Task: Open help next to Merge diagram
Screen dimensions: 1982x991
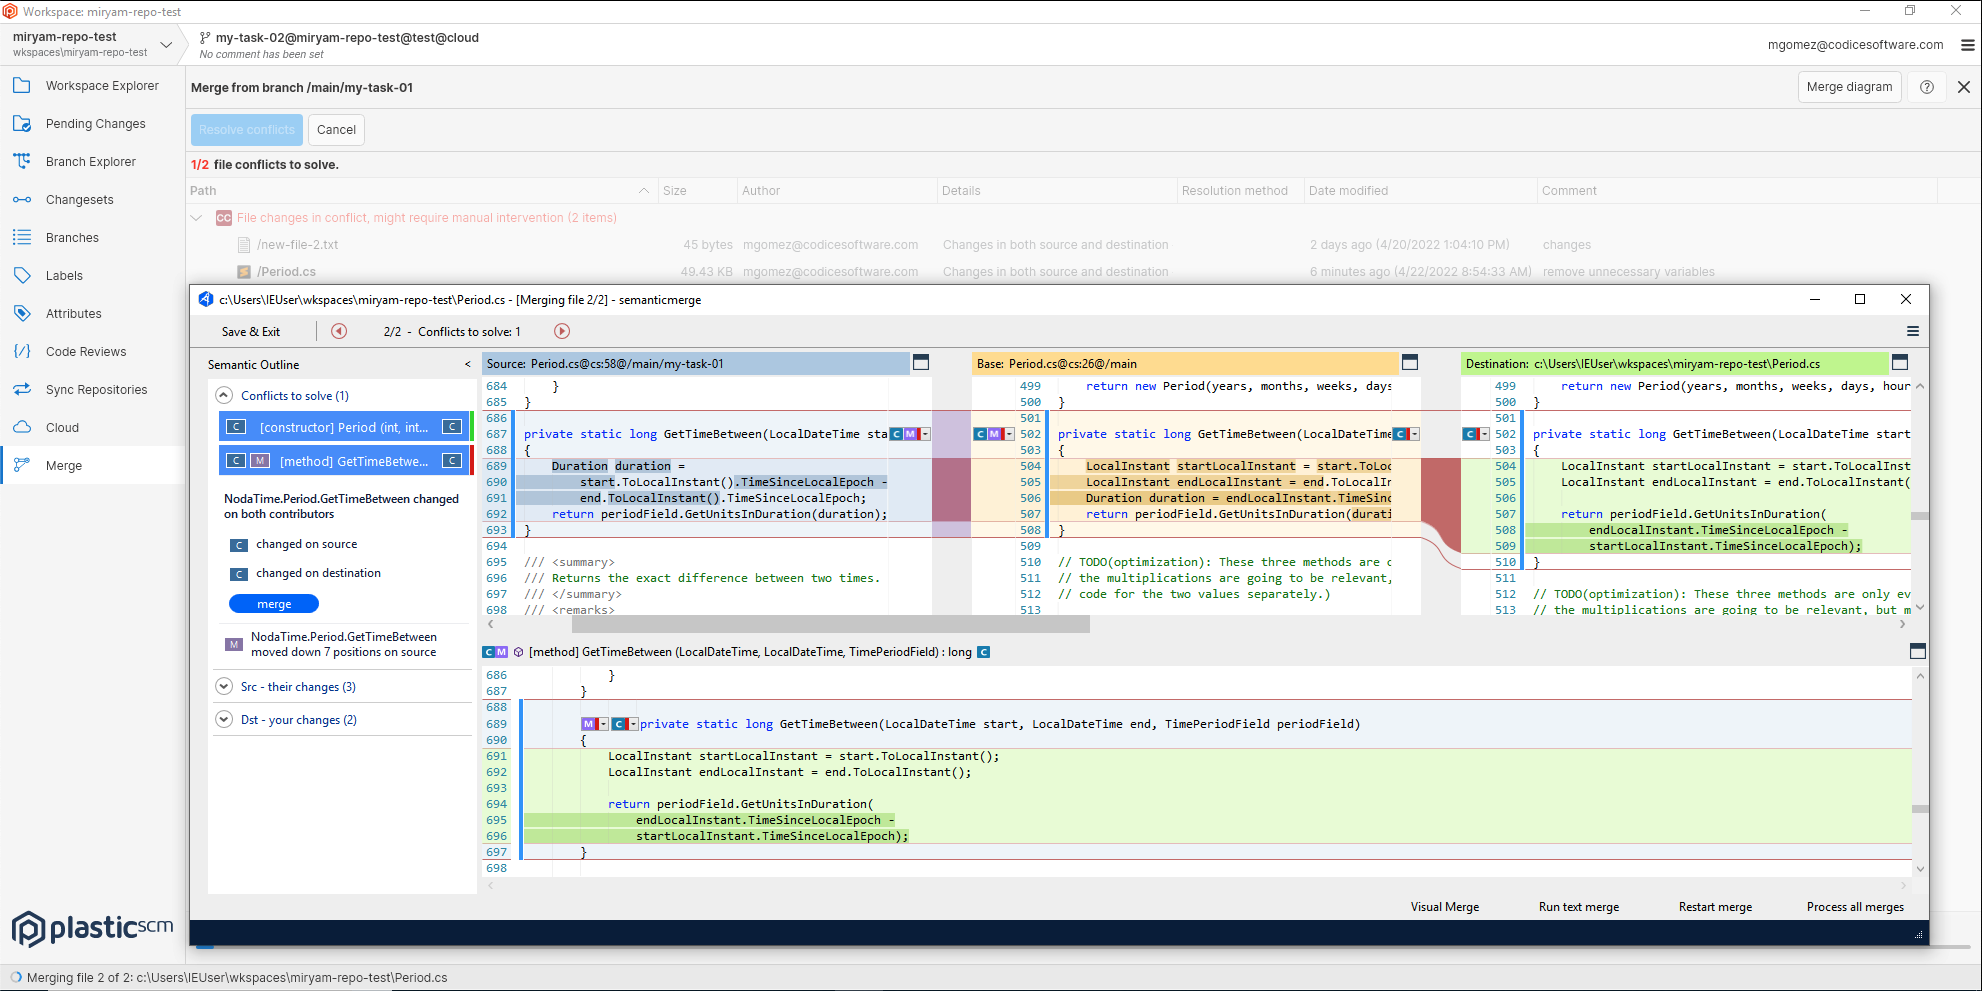Action: point(1925,87)
